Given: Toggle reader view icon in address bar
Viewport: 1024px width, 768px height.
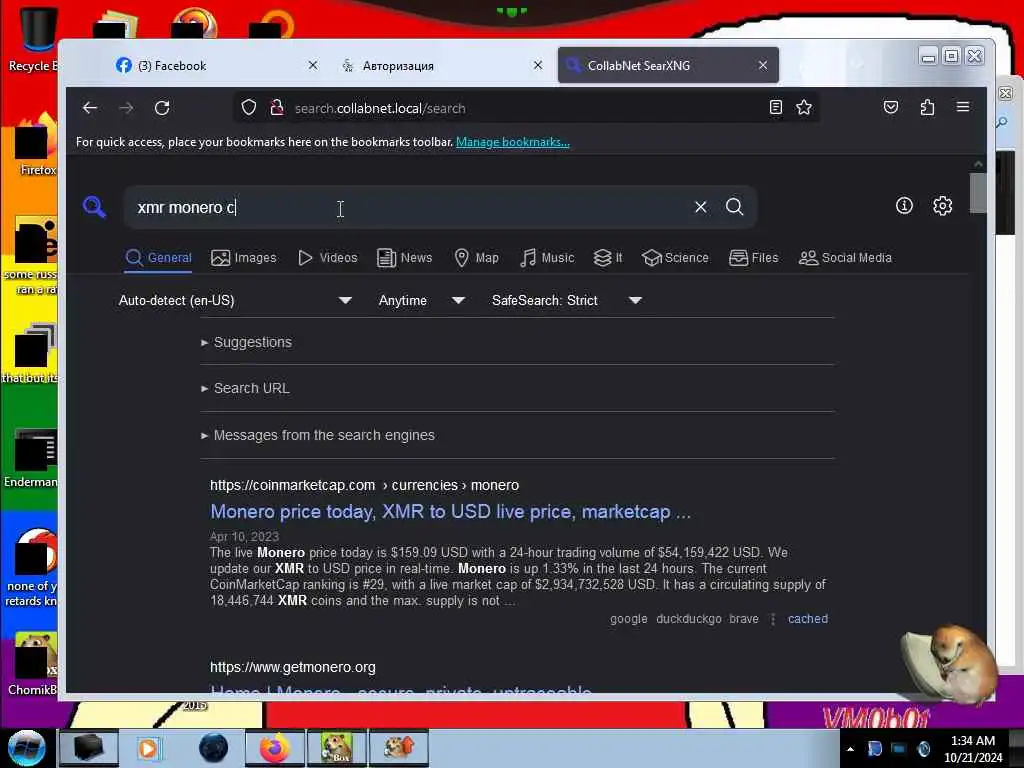Looking at the screenshot, I should pyautogui.click(x=775, y=107).
